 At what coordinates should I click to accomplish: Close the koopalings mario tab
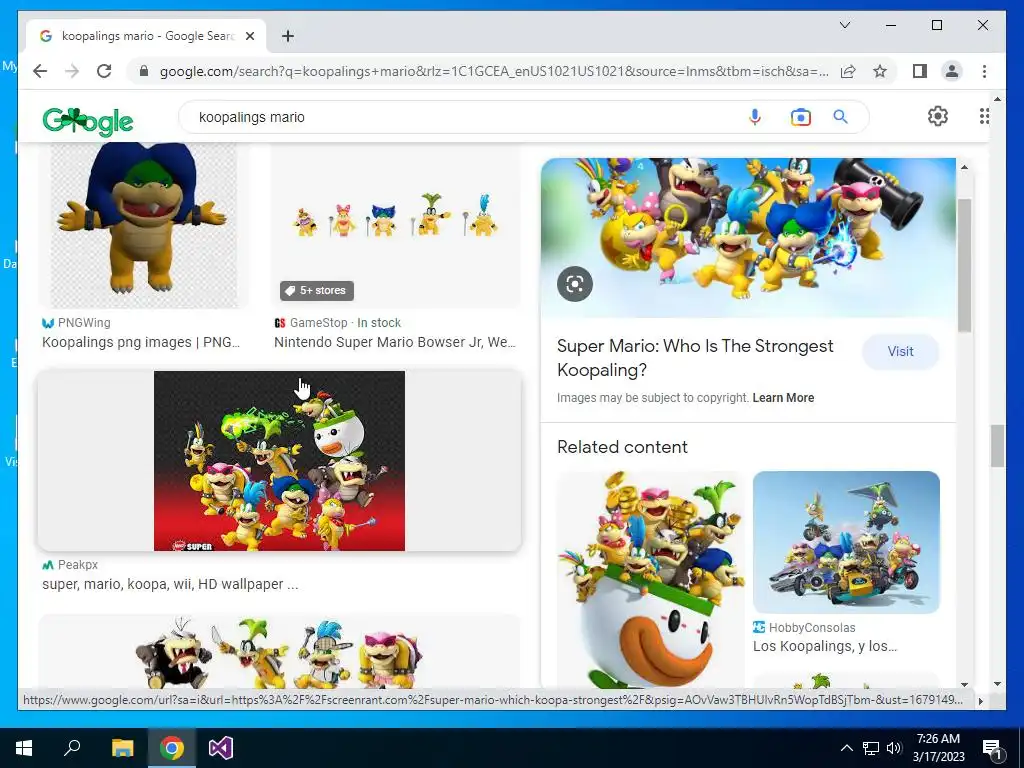(249, 36)
